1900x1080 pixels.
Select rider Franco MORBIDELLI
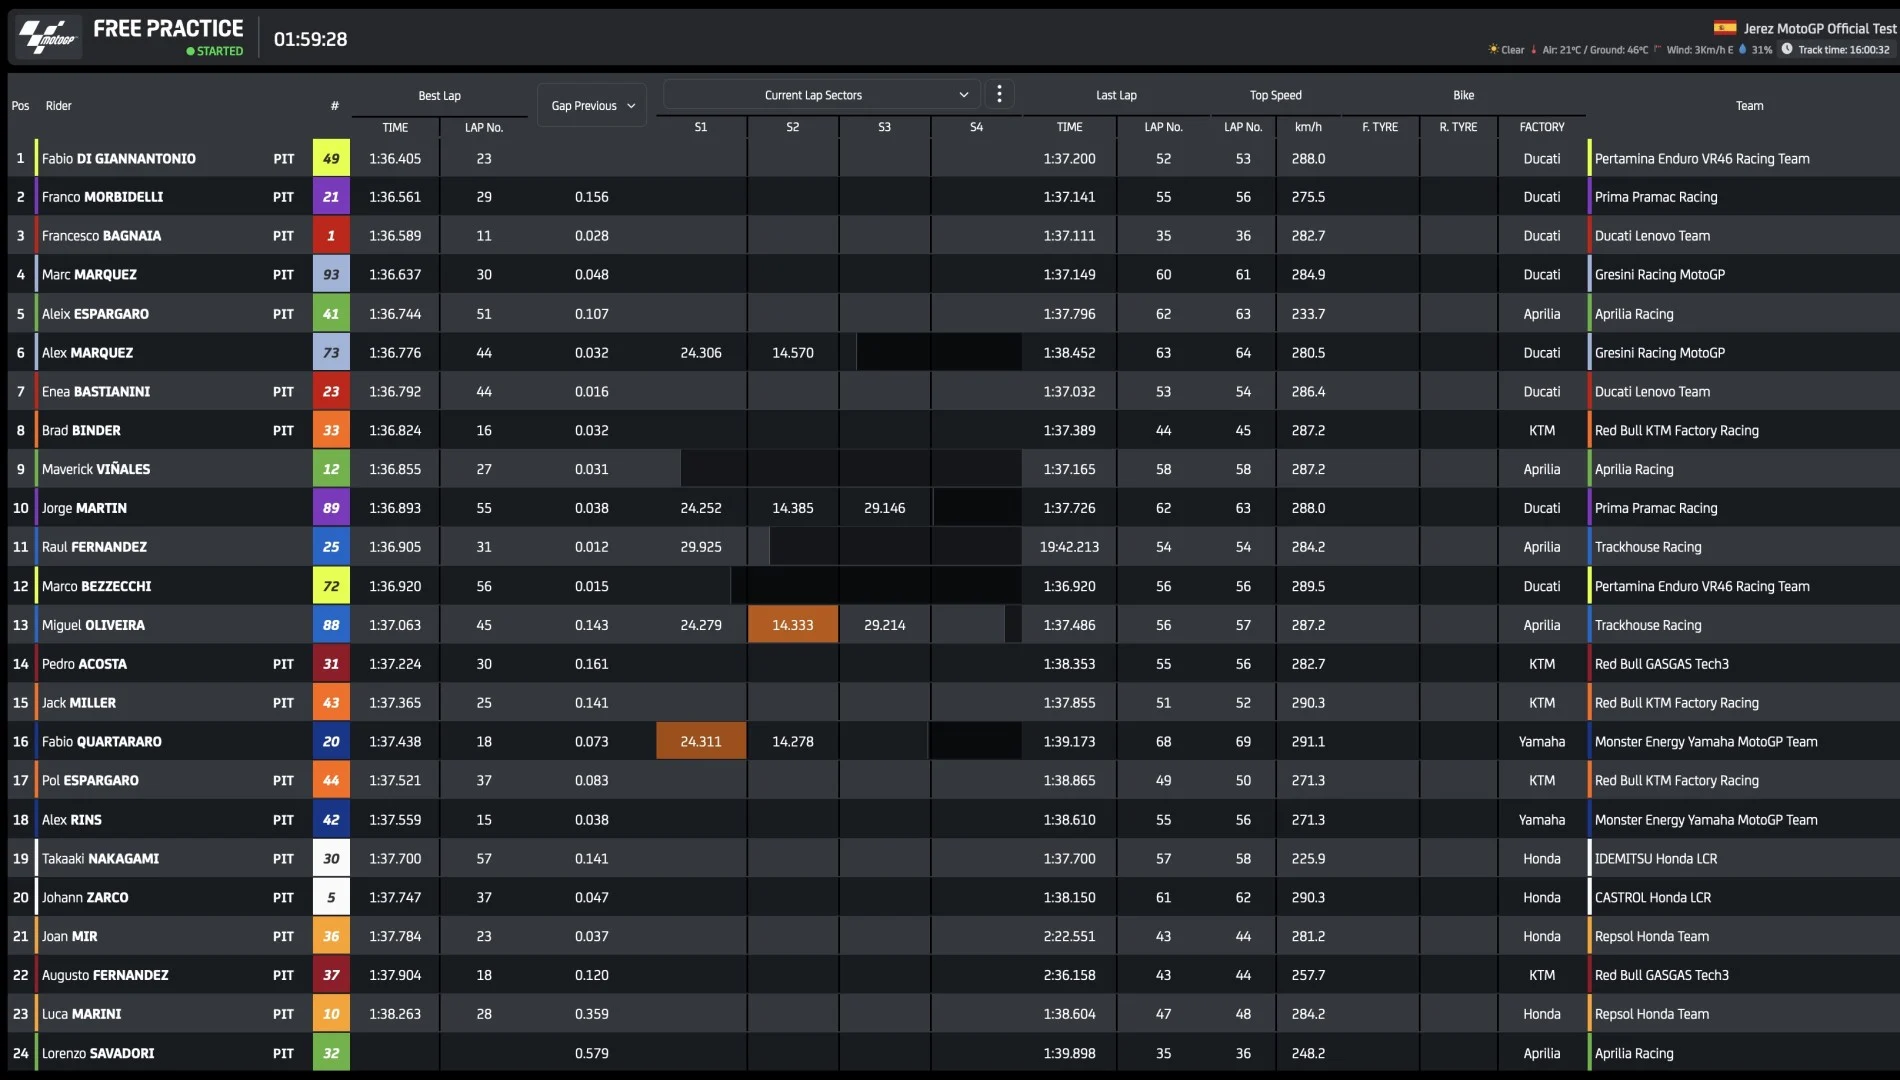pyautogui.click(x=102, y=197)
